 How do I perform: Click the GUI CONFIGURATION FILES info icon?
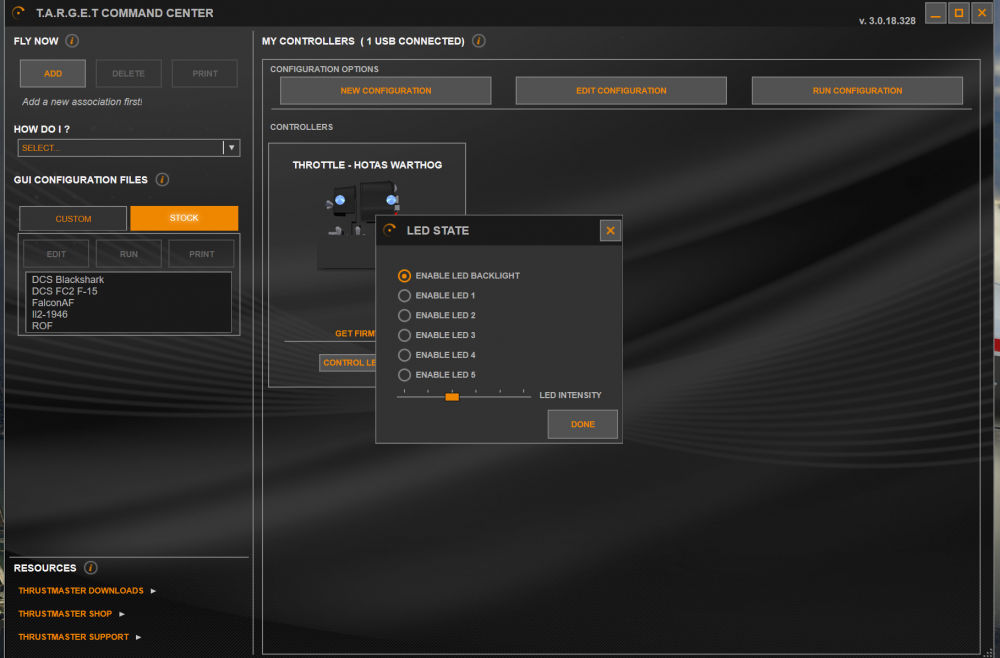click(x=161, y=180)
